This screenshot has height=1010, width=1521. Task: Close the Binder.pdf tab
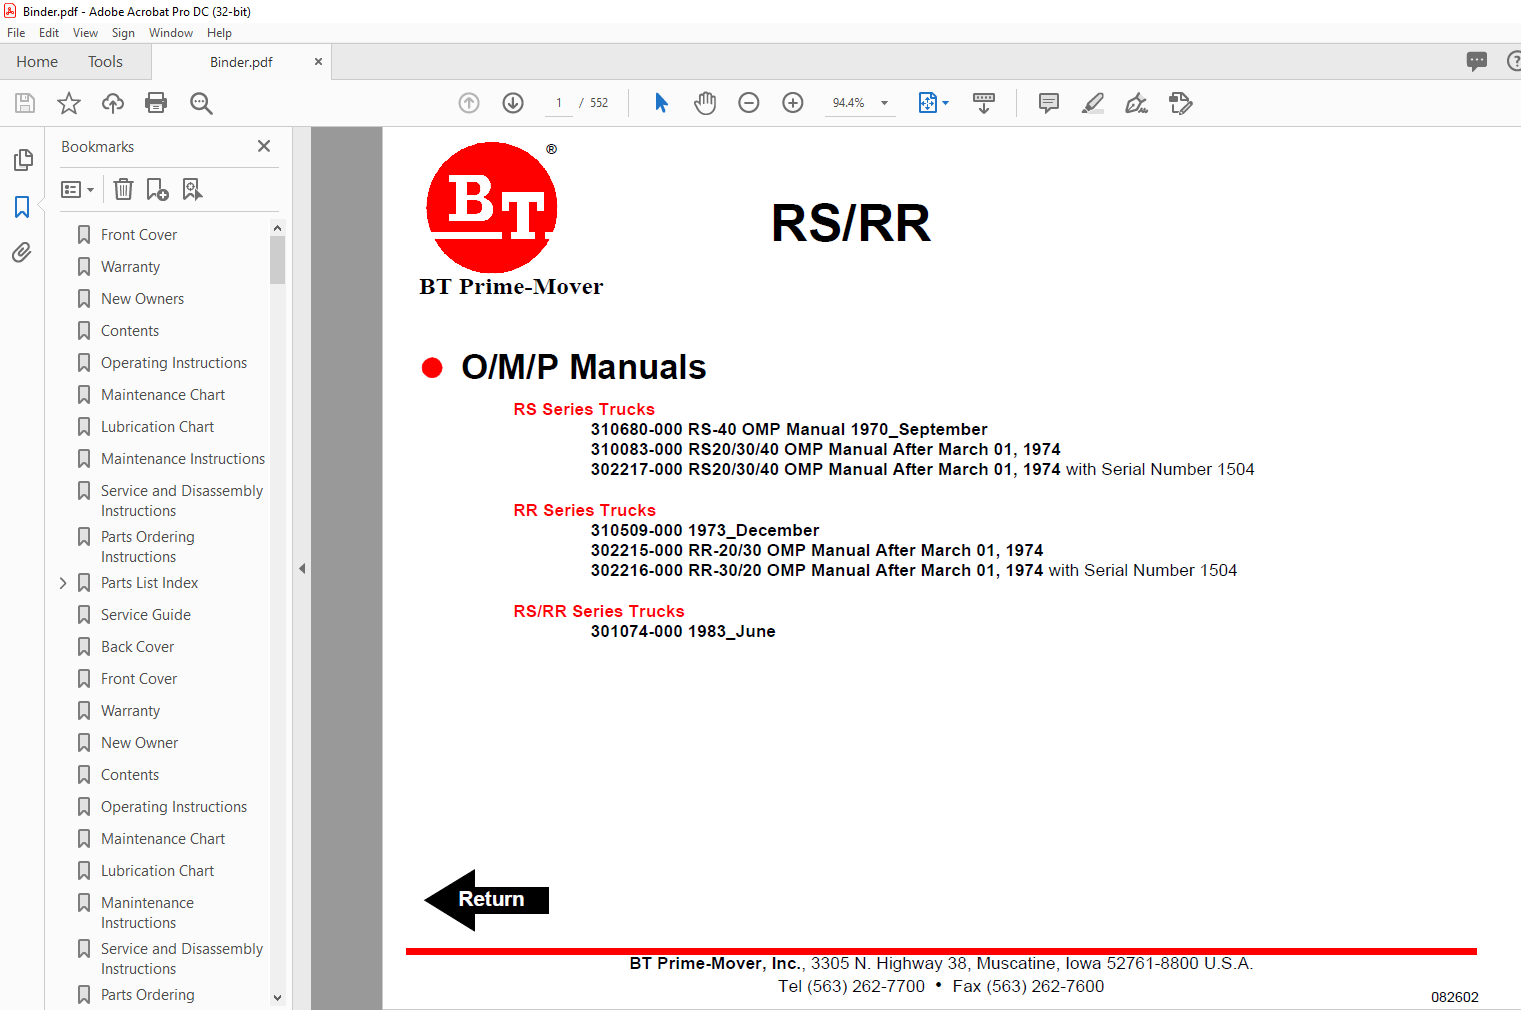click(x=318, y=62)
